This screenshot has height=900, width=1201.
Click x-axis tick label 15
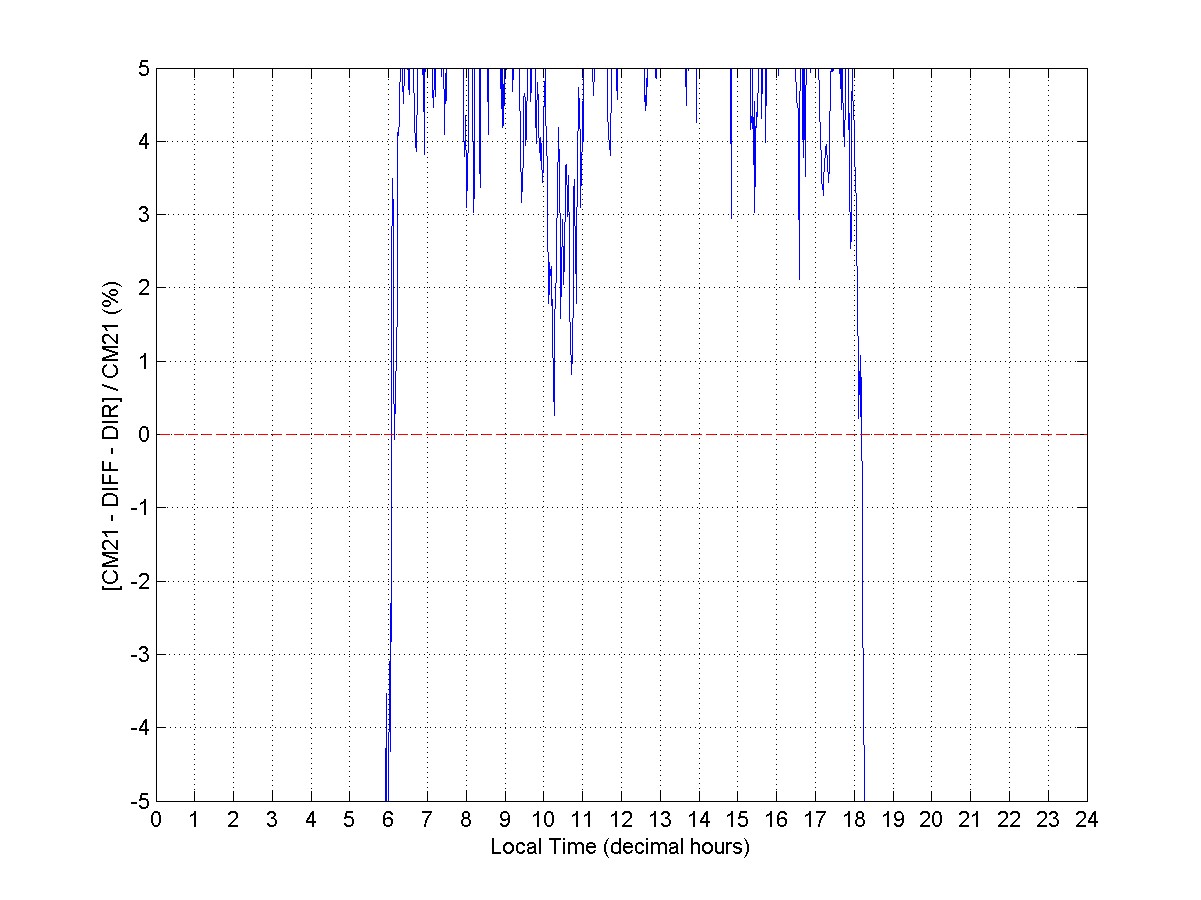pyautogui.click(x=737, y=819)
